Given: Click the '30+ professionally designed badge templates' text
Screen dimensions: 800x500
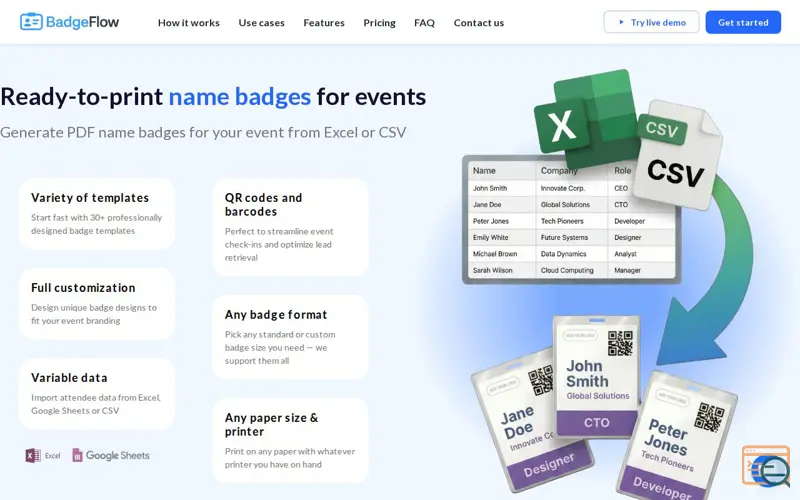Looking at the screenshot, I should [96, 224].
